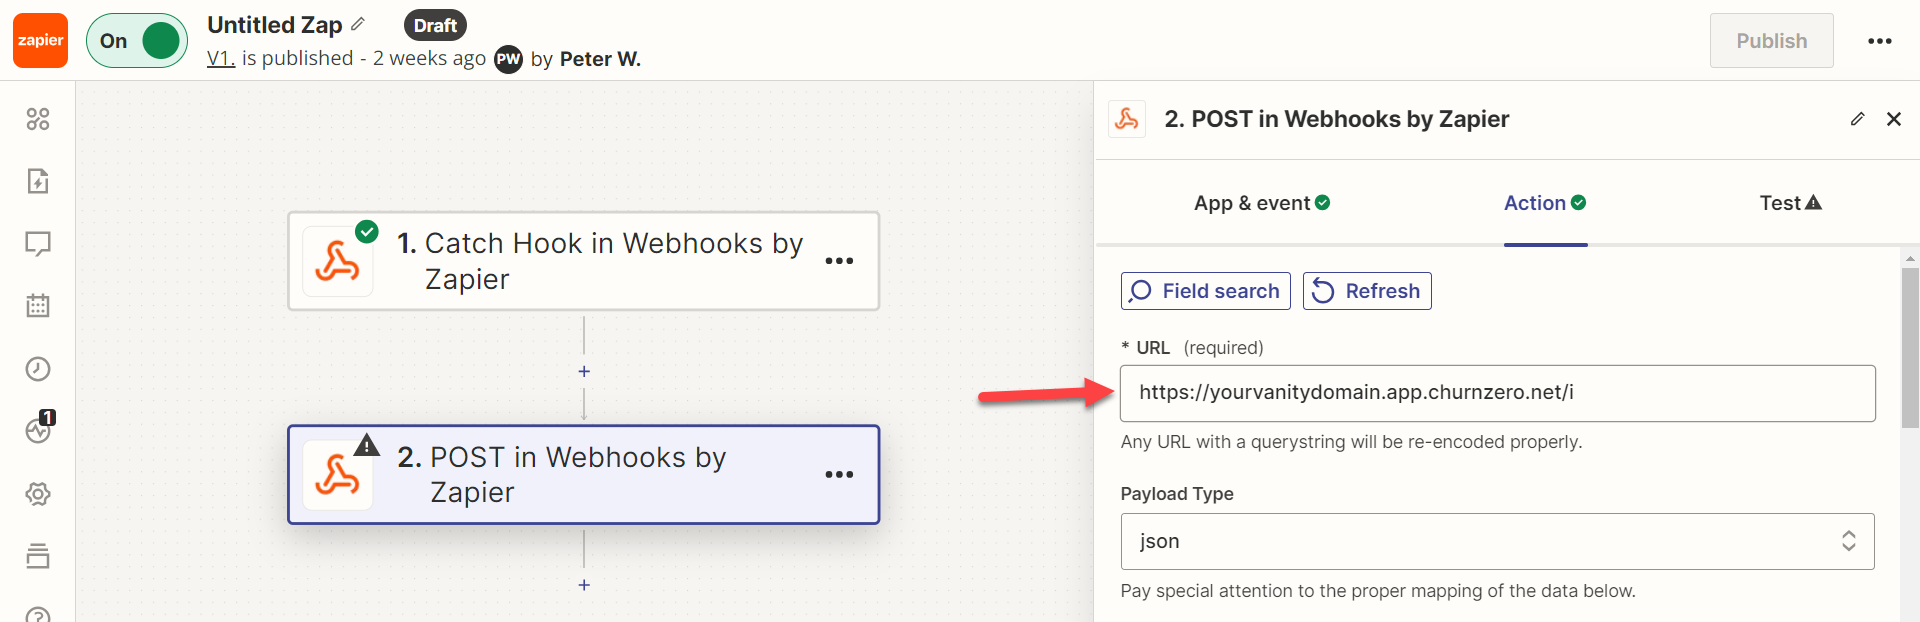The height and width of the screenshot is (622, 1920).
Task: Select the Catch Hook in Webhooks step
Action: click(584, 261)
